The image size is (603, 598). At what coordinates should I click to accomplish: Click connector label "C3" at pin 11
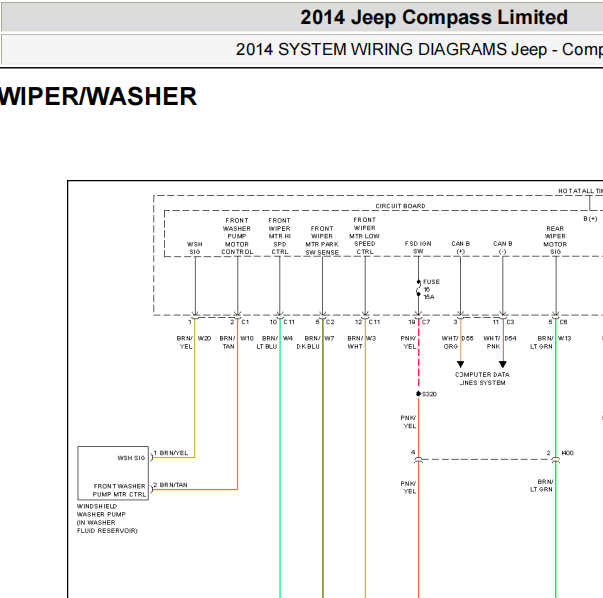[510, 322]
